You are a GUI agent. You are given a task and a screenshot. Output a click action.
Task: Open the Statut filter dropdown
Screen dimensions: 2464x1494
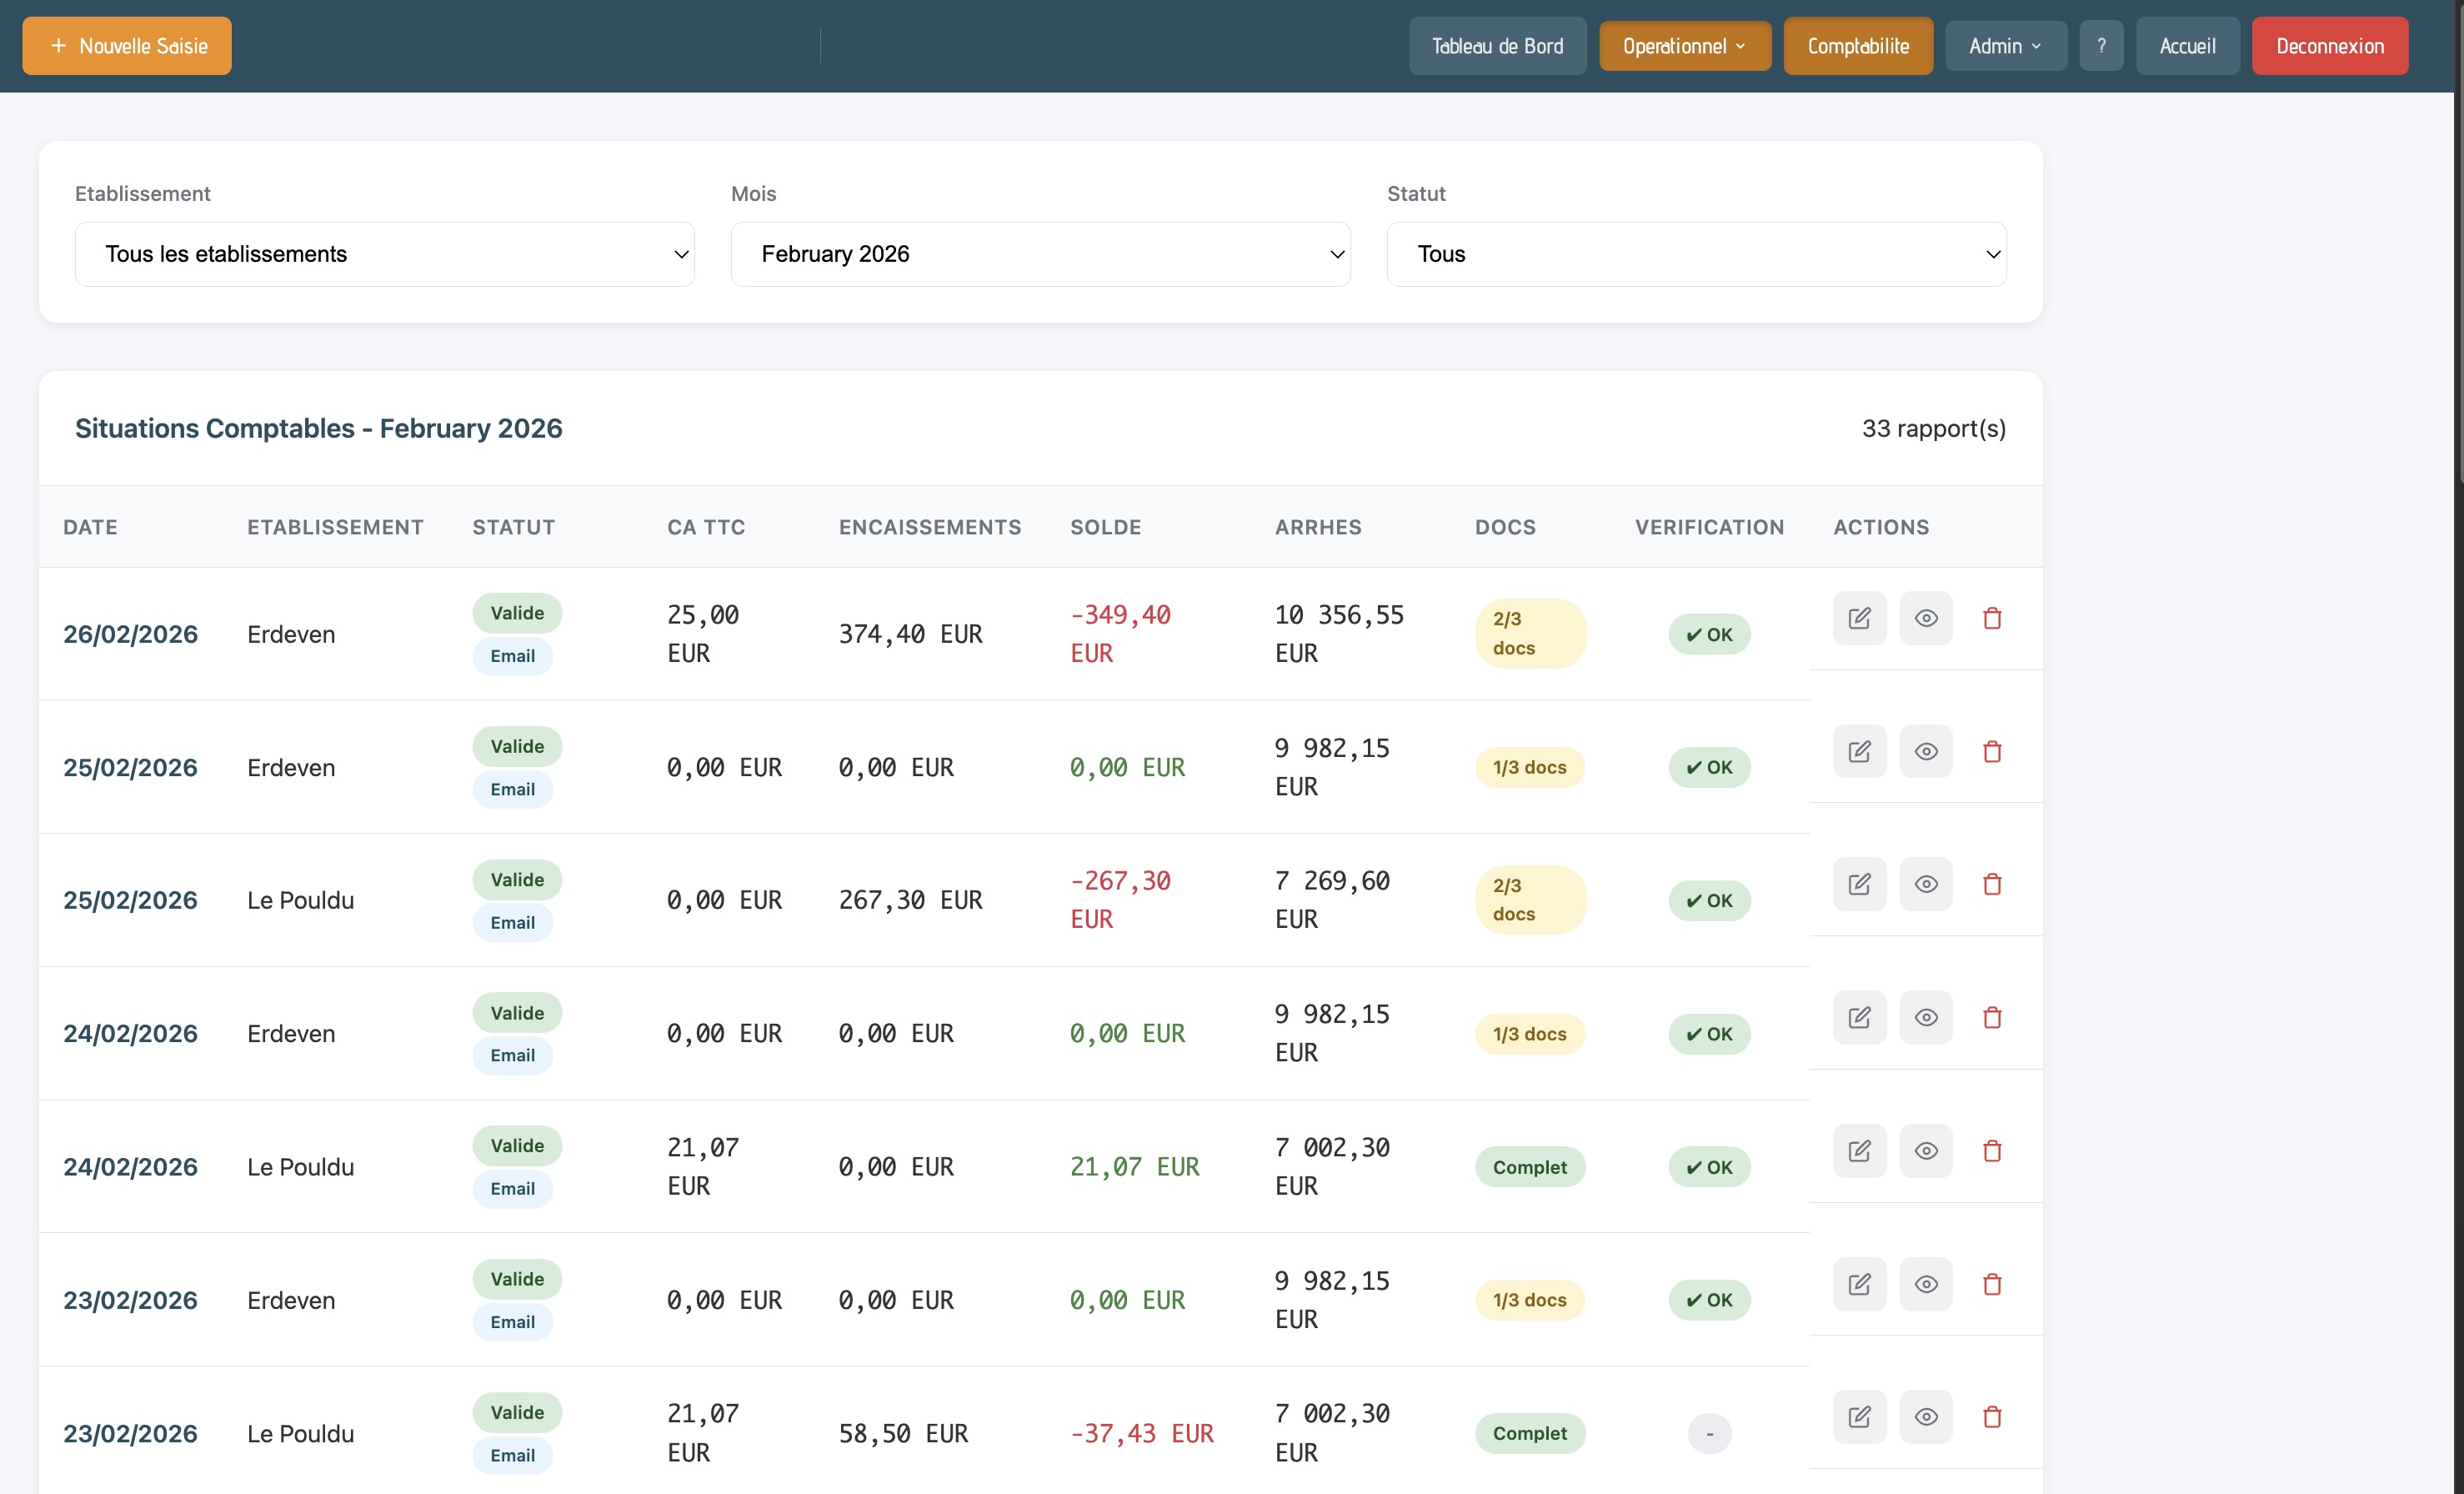[1696, 254]
